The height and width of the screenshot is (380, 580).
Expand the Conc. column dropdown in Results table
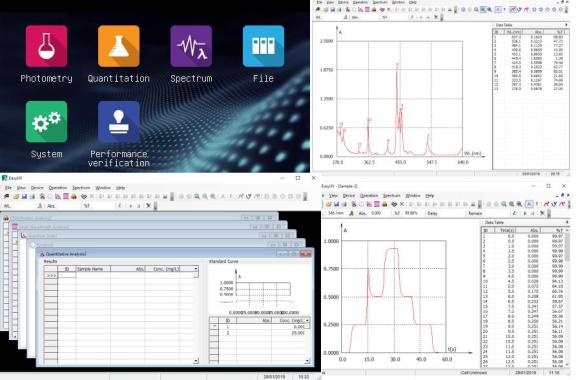[196, 269]
